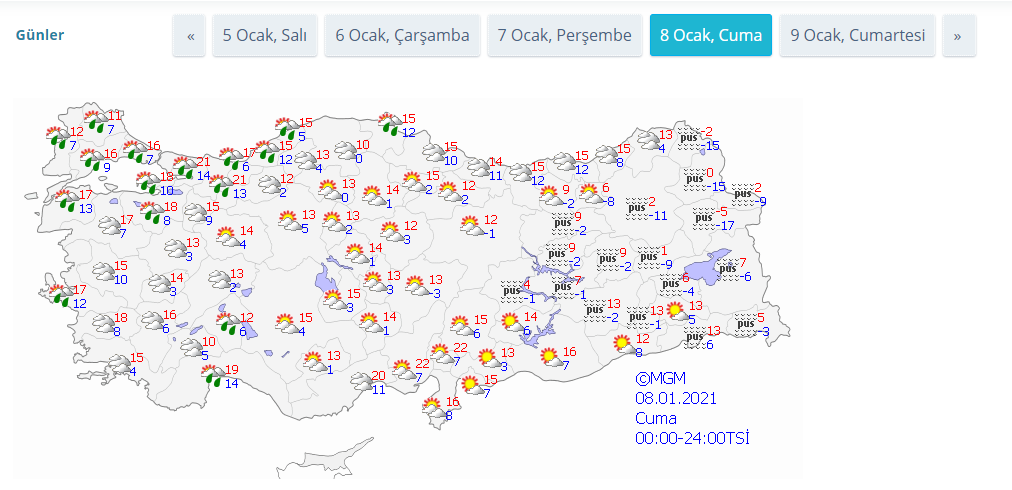Click the sunny icon showing 16 and 7
The height and width of the screenshot is (490, 1012).
[550, 357]
